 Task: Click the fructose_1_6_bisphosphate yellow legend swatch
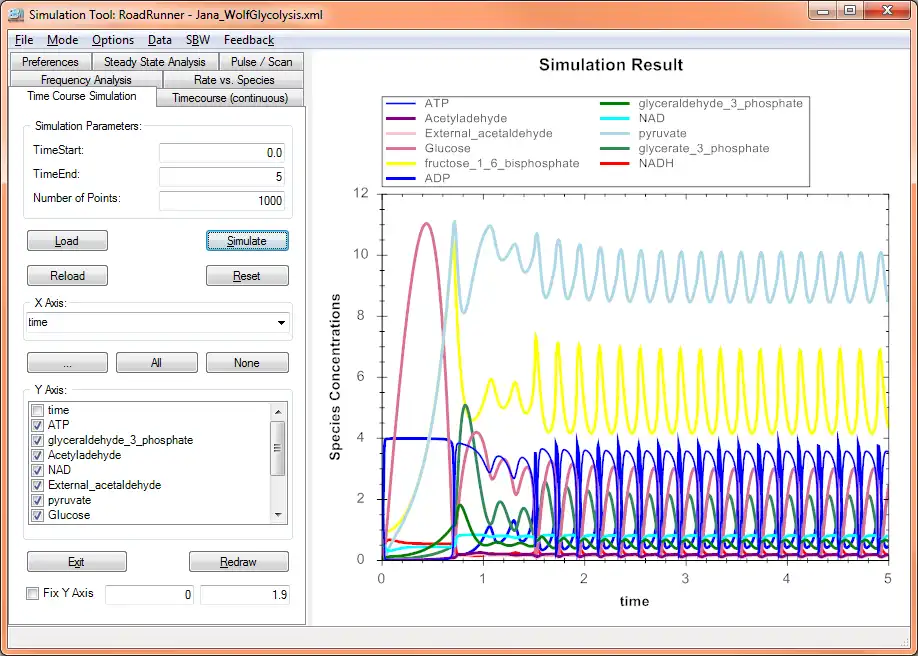[401, 163]
